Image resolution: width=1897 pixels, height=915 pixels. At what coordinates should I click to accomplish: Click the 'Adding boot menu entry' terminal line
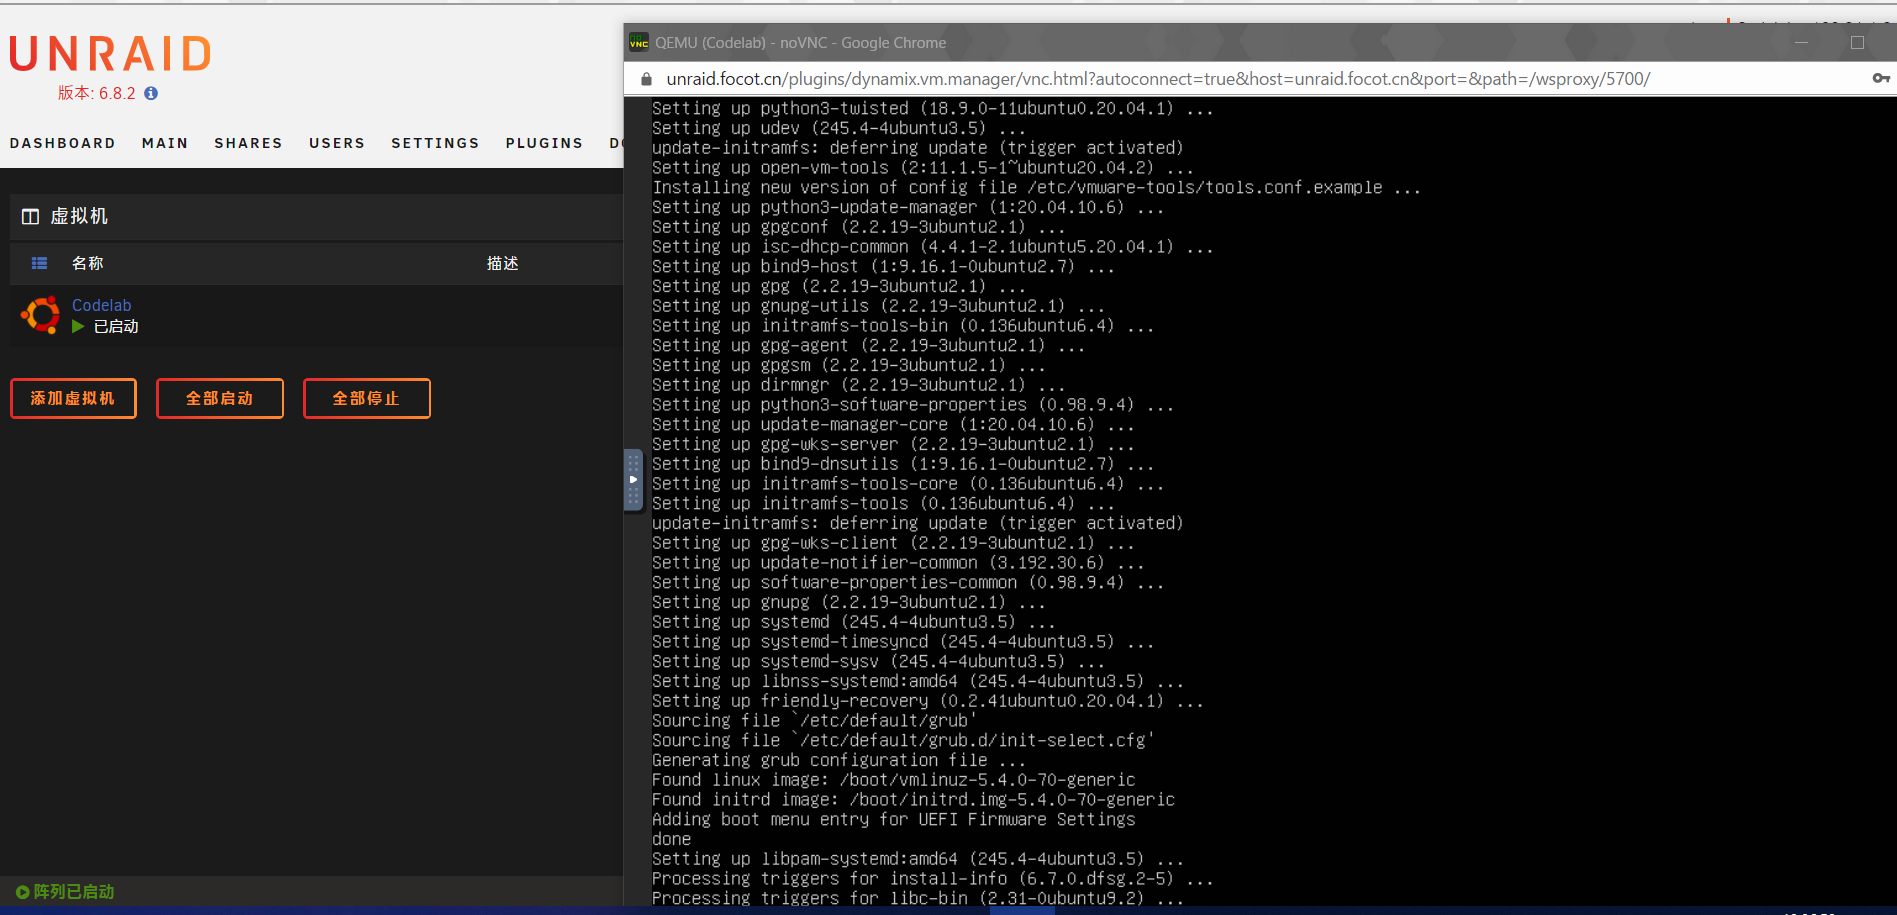click(894, 819)
